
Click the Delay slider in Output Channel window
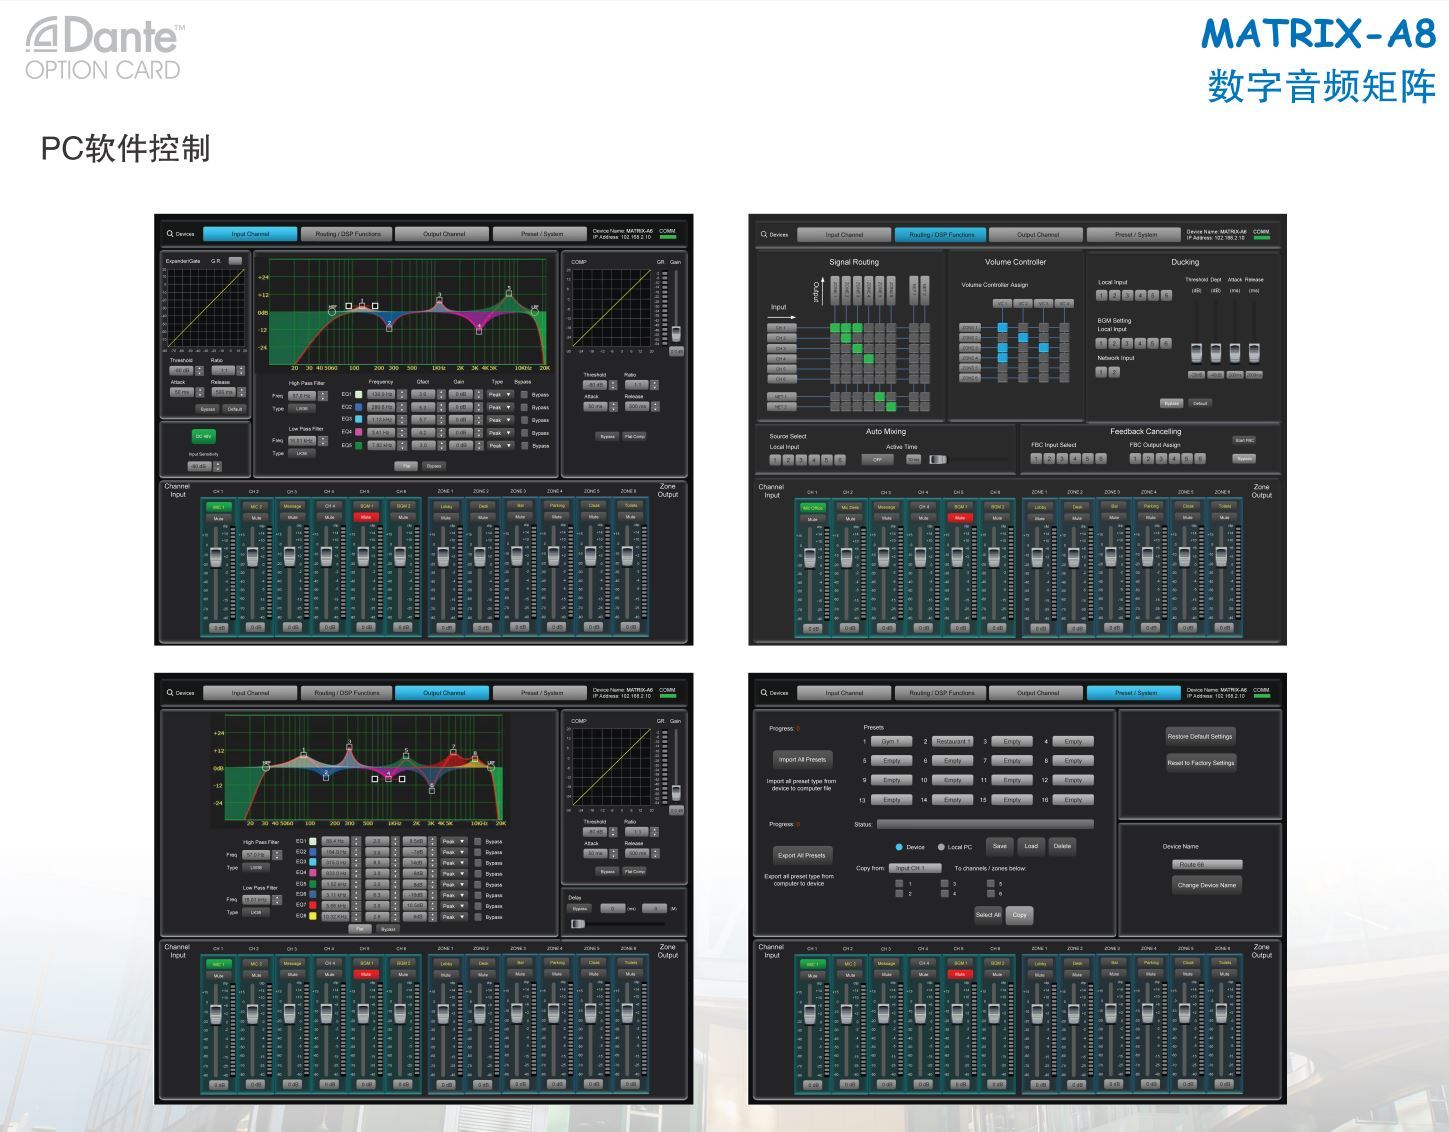tap(578, 924)
